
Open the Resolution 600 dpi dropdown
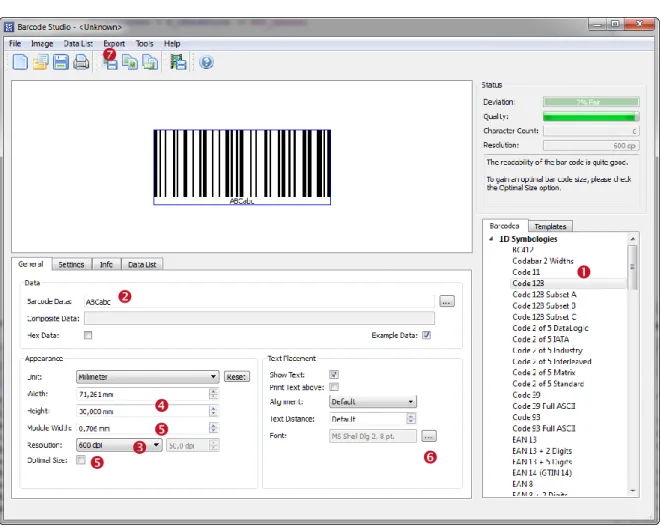pos(119,445)
